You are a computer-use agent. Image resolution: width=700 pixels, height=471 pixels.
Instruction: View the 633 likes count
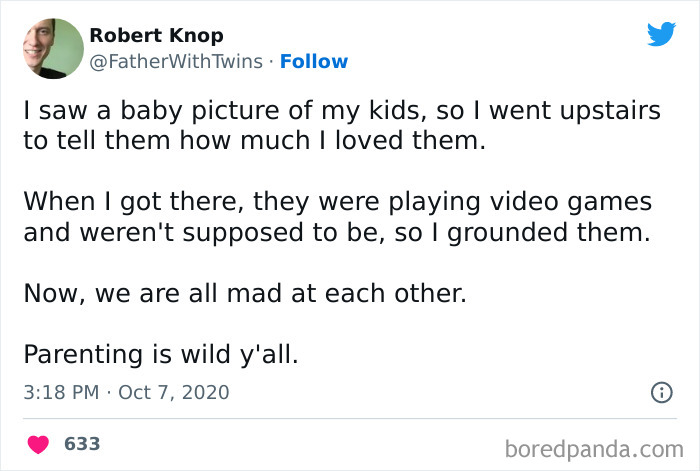(82, 443)
